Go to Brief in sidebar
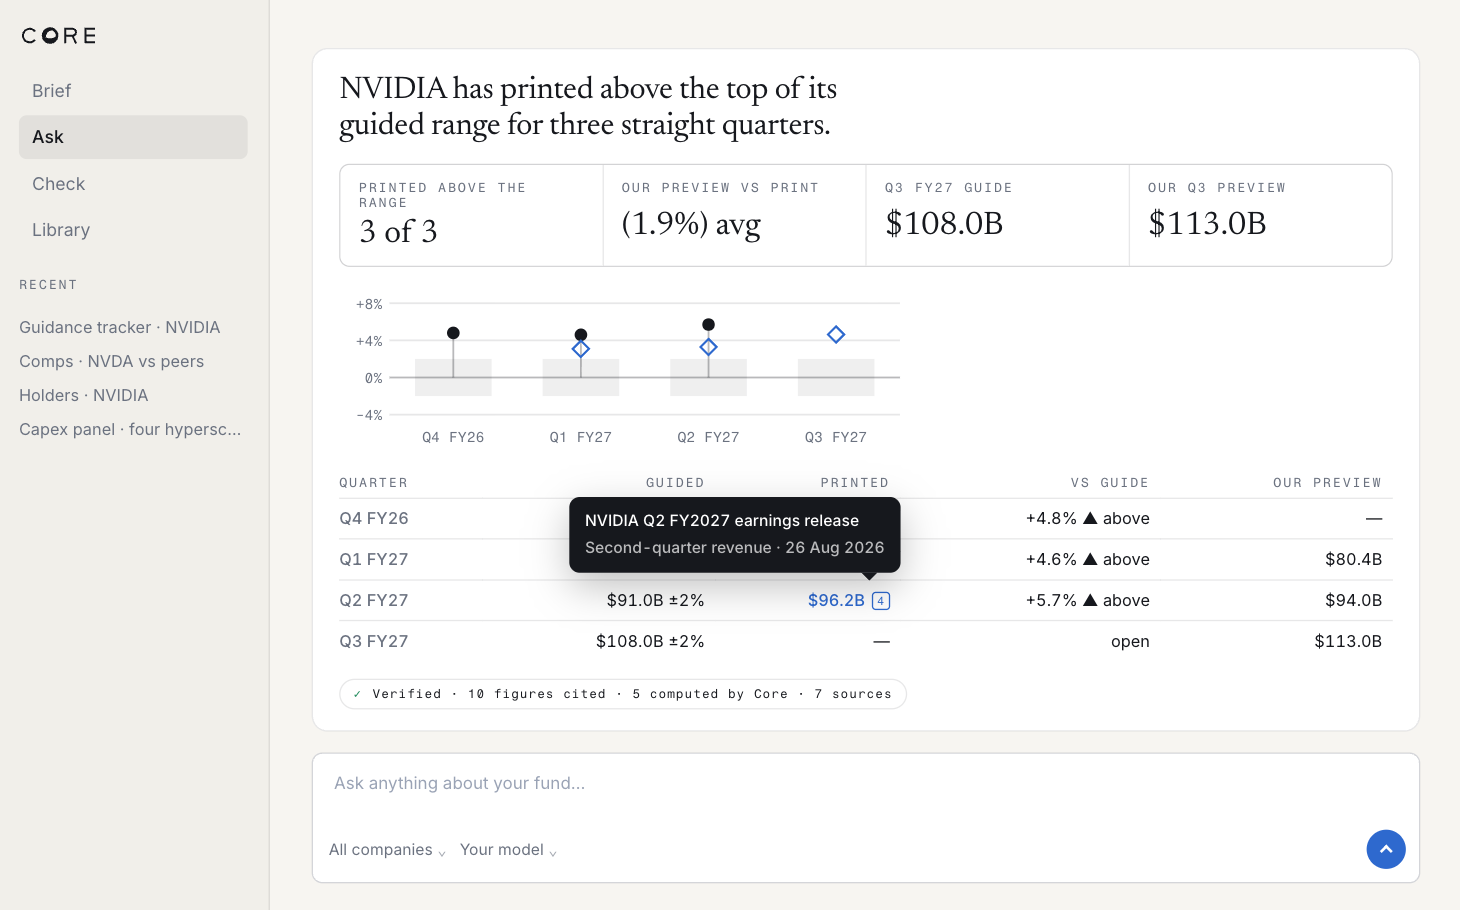 [x=133, y=91]
